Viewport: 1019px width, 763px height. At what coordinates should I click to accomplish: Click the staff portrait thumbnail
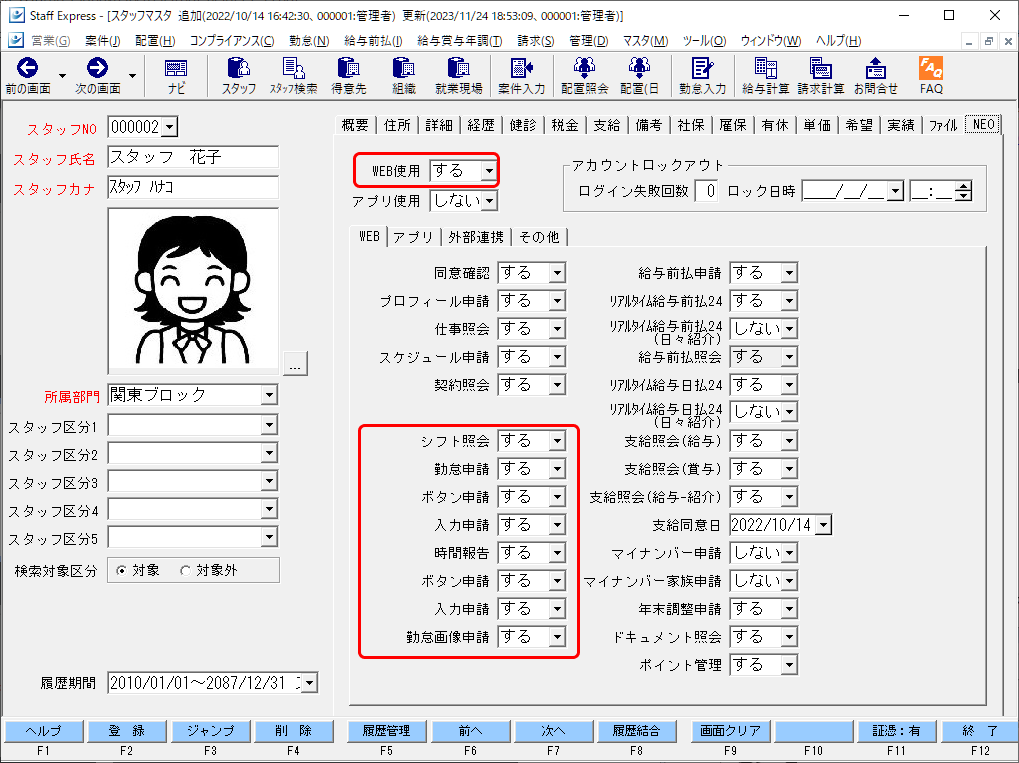(193, 291)
